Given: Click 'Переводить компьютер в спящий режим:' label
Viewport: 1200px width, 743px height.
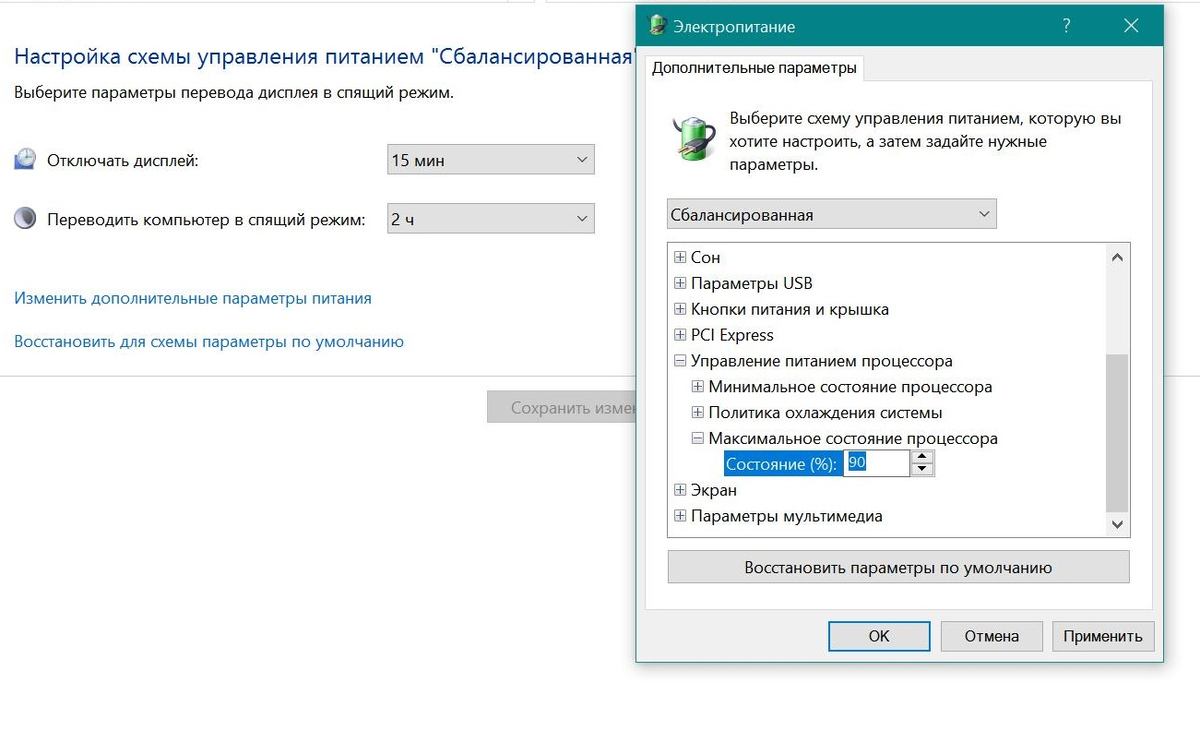Looking at the screenshot, I should (206, 219).
